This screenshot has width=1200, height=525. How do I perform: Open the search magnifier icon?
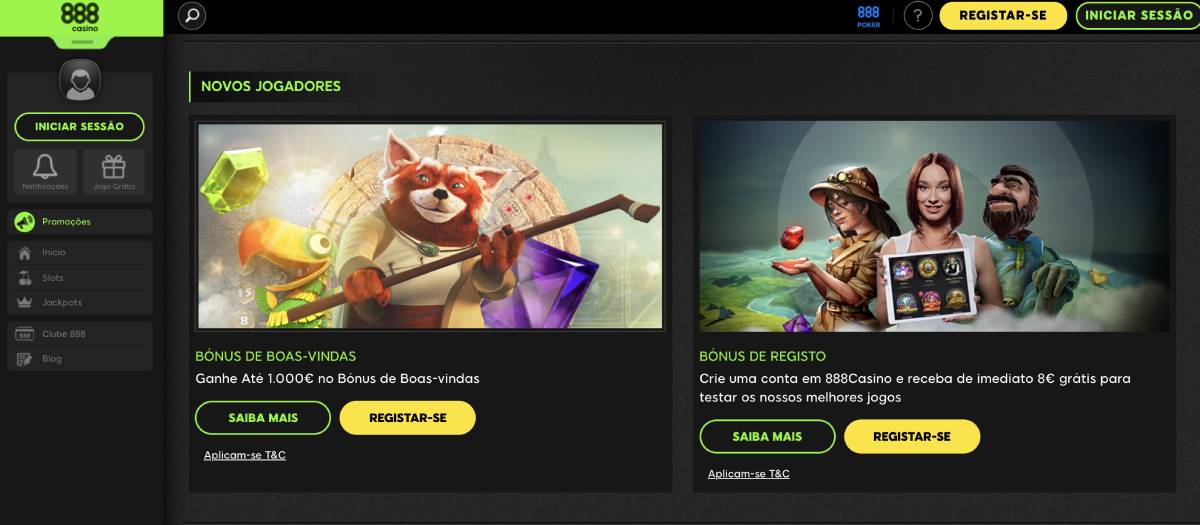(x=191, y=15)
